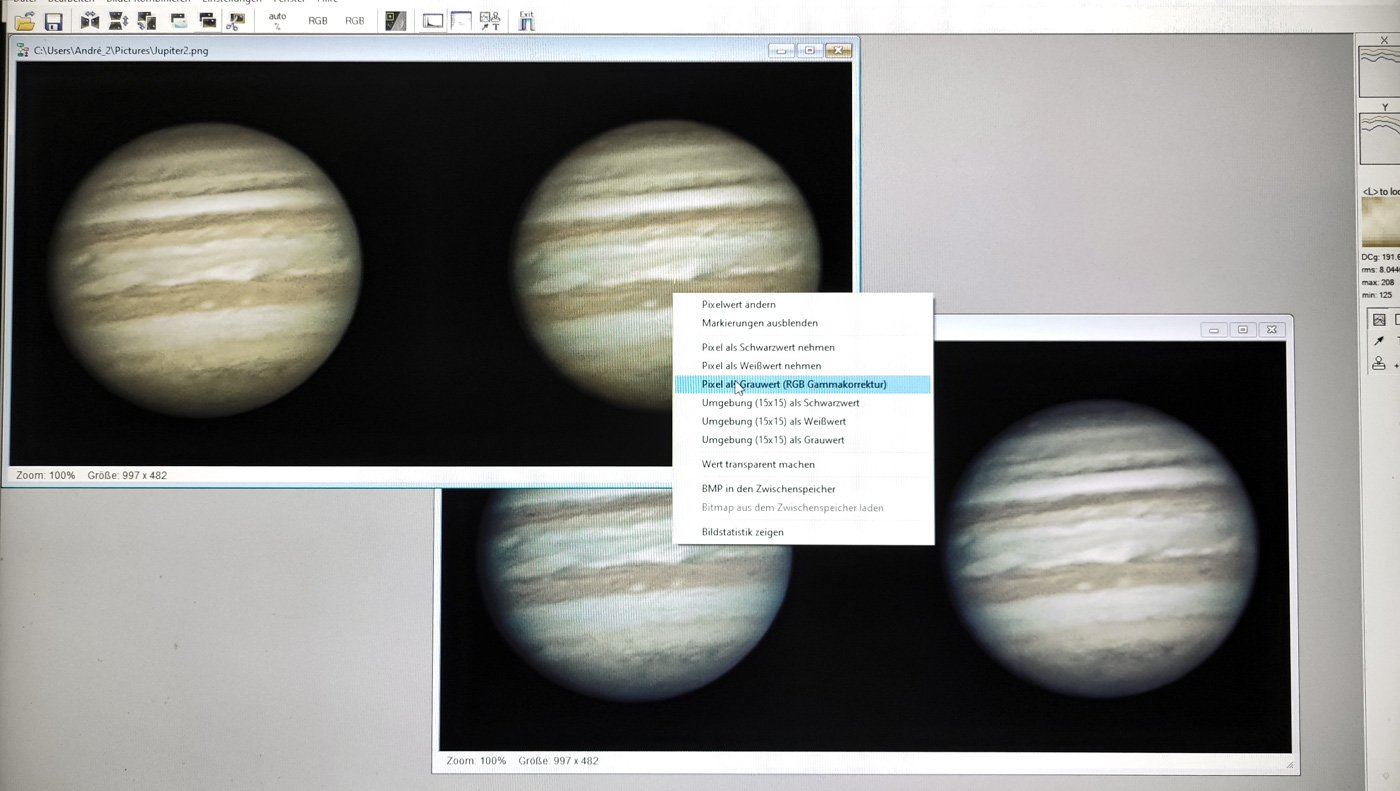
Task: Minimize the background image window
Action: [1214, 329]
